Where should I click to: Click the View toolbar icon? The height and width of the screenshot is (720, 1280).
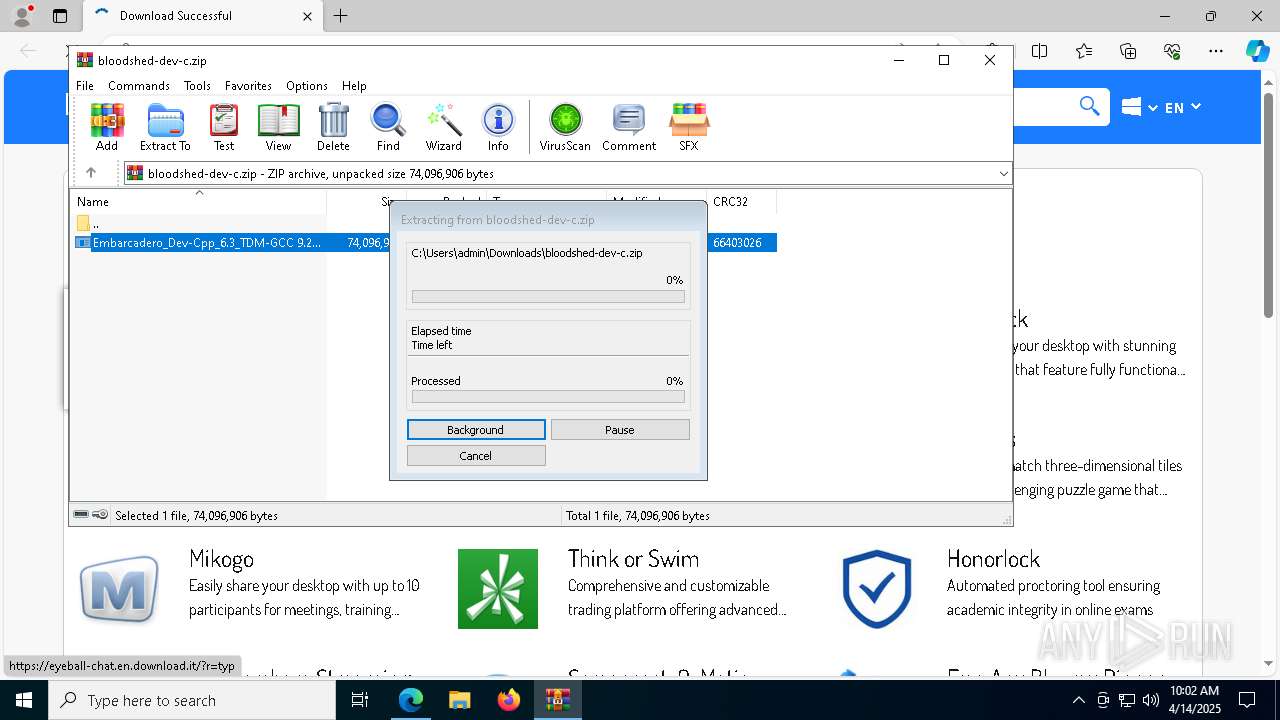[x=278, y=127]
